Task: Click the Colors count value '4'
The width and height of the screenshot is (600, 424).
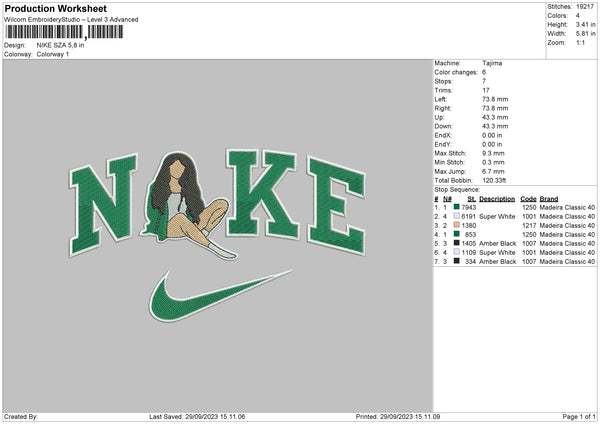Action: pyautogui.click(x=578, y=16)
